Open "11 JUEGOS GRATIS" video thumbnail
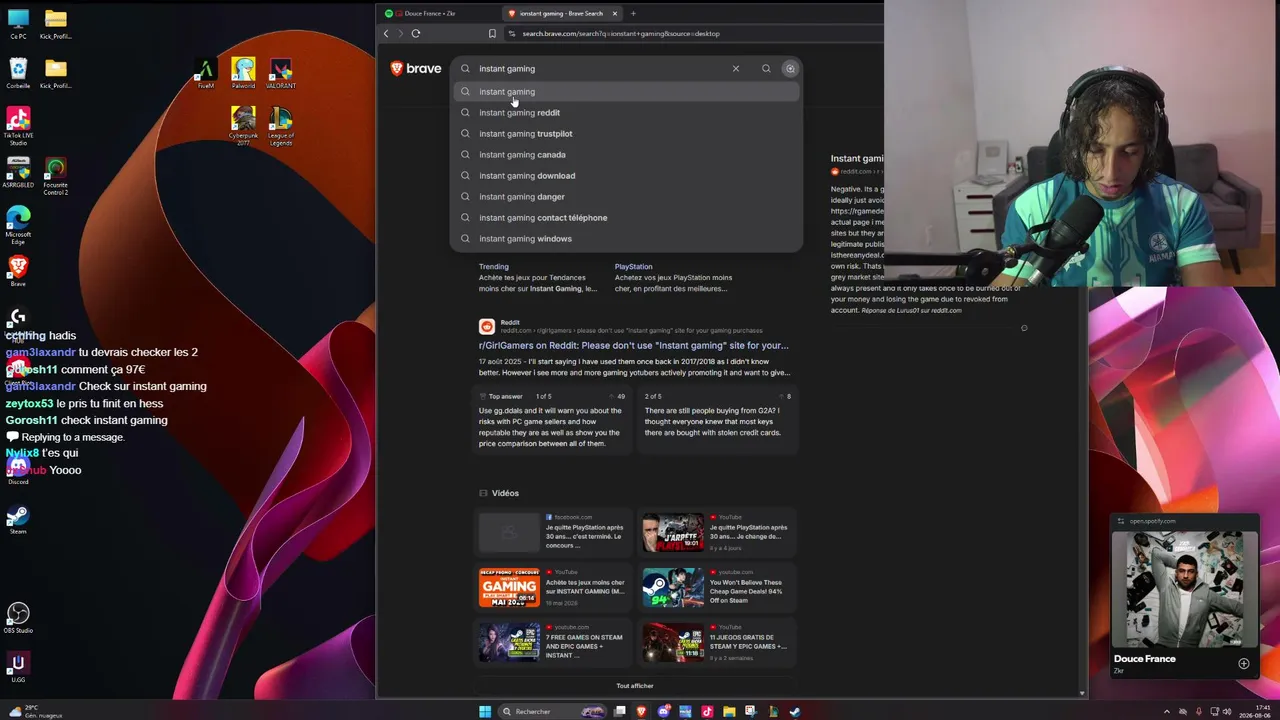1280x720 pixels. 673,643
